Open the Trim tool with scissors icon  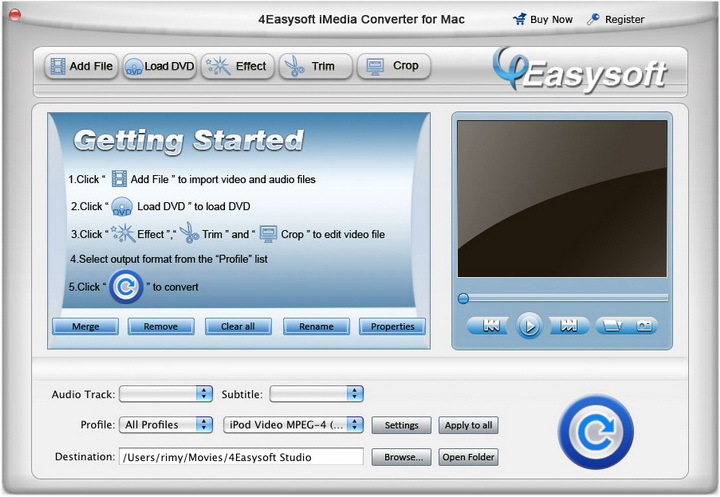pos(316,66)
